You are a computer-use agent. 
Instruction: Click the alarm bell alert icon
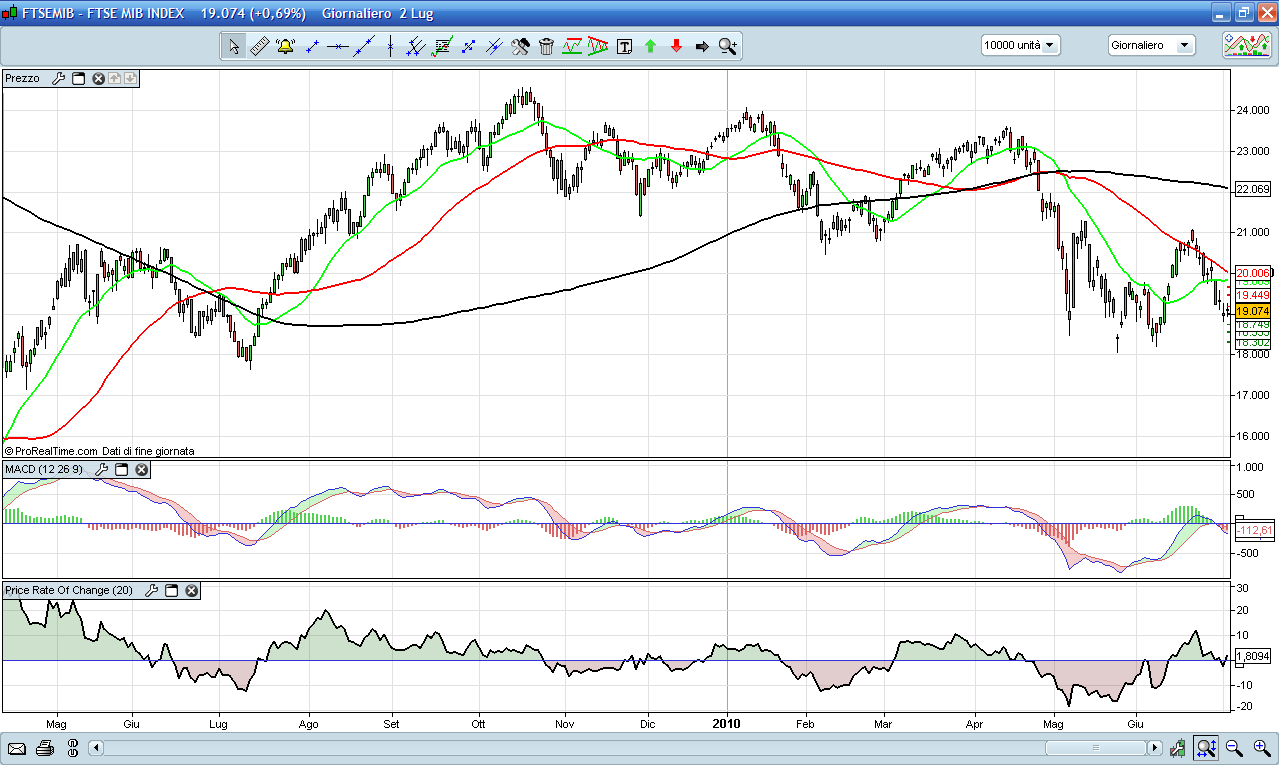pos(285,46)
